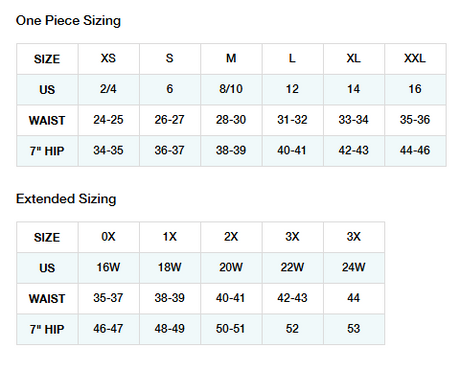Click the hip 46-47 cell
The width and height of the screenshot is (460, 371).
pyautogui.click(x=109, y=329)
